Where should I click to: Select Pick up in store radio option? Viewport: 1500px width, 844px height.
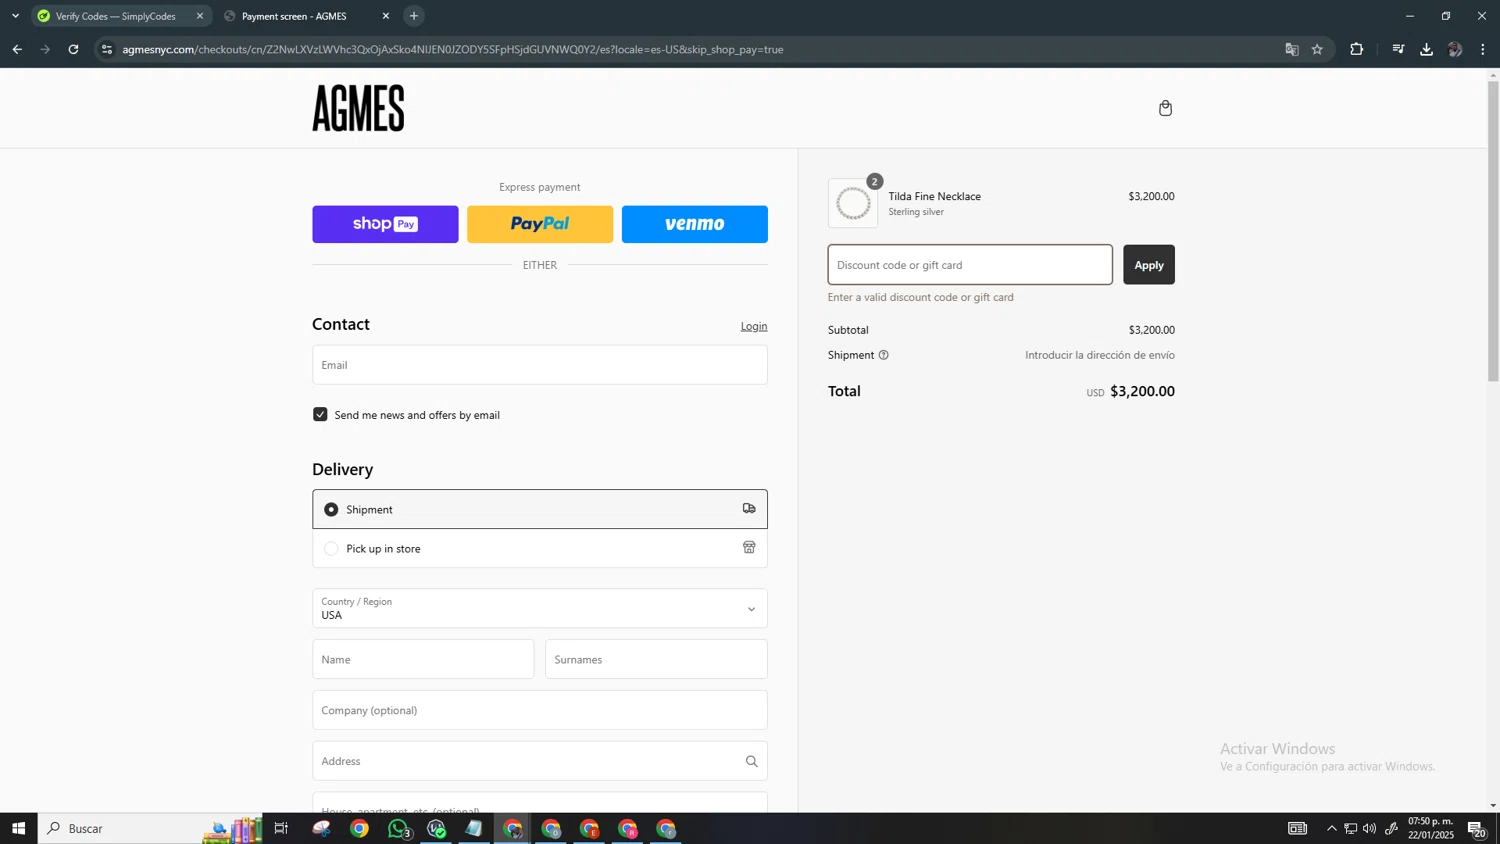pyautogui.click(x=331, y=548)
